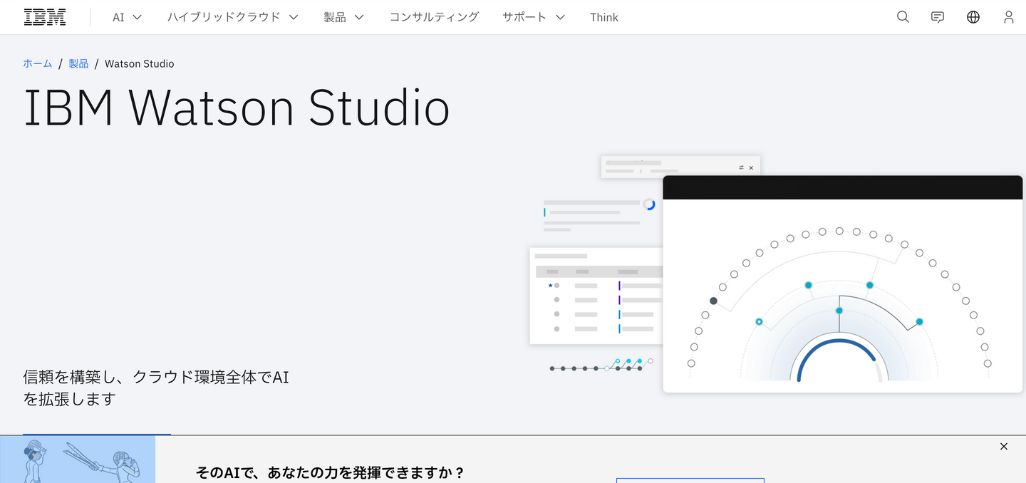Screen dimensions: 1026x483
Task: Expand the ハイブリッドクラウド menu
Action: pyautogui.click(x=233, y=17)
